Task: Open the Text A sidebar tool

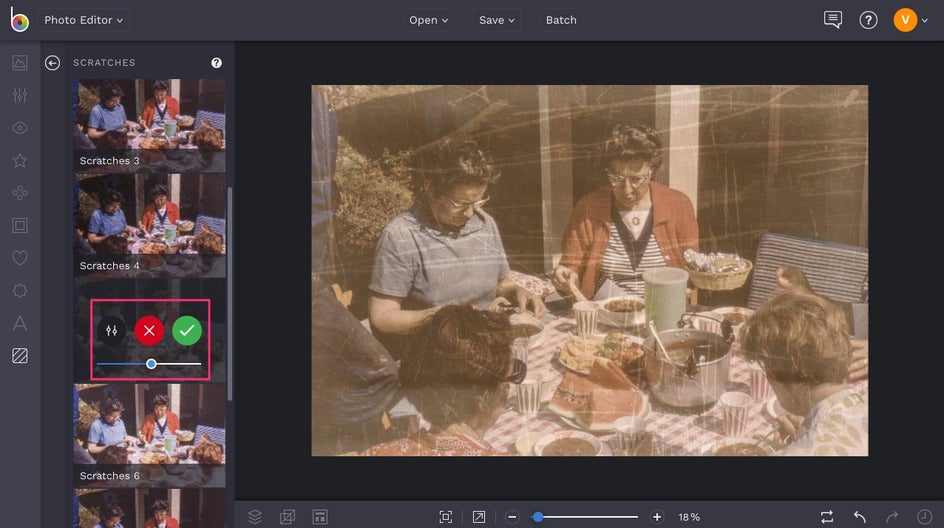Action: [20, 323]
